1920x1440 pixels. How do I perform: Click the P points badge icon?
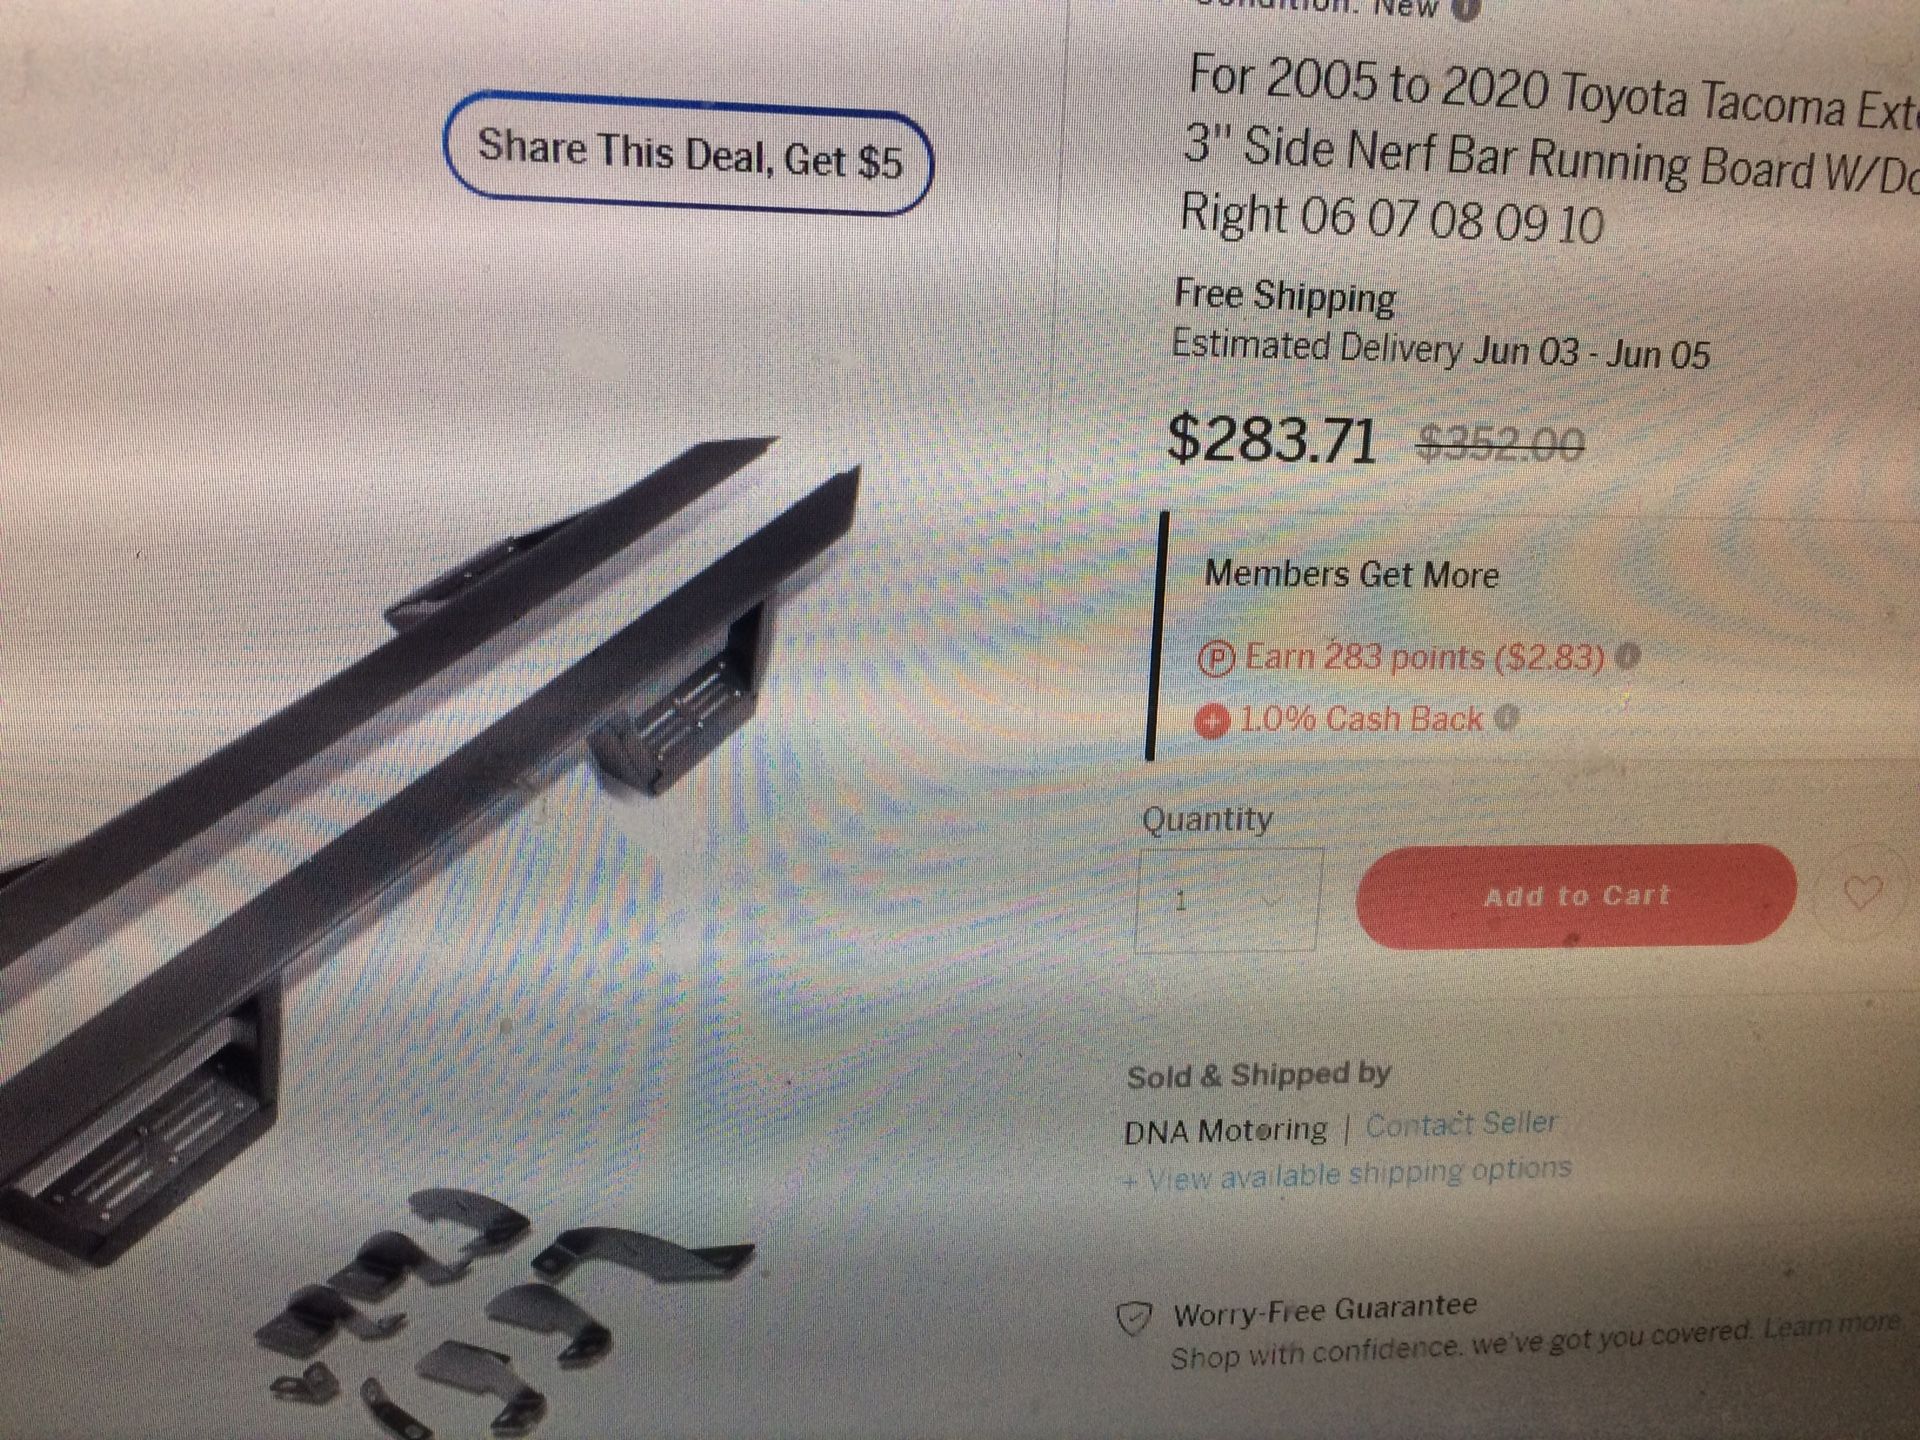[1216, 659]
